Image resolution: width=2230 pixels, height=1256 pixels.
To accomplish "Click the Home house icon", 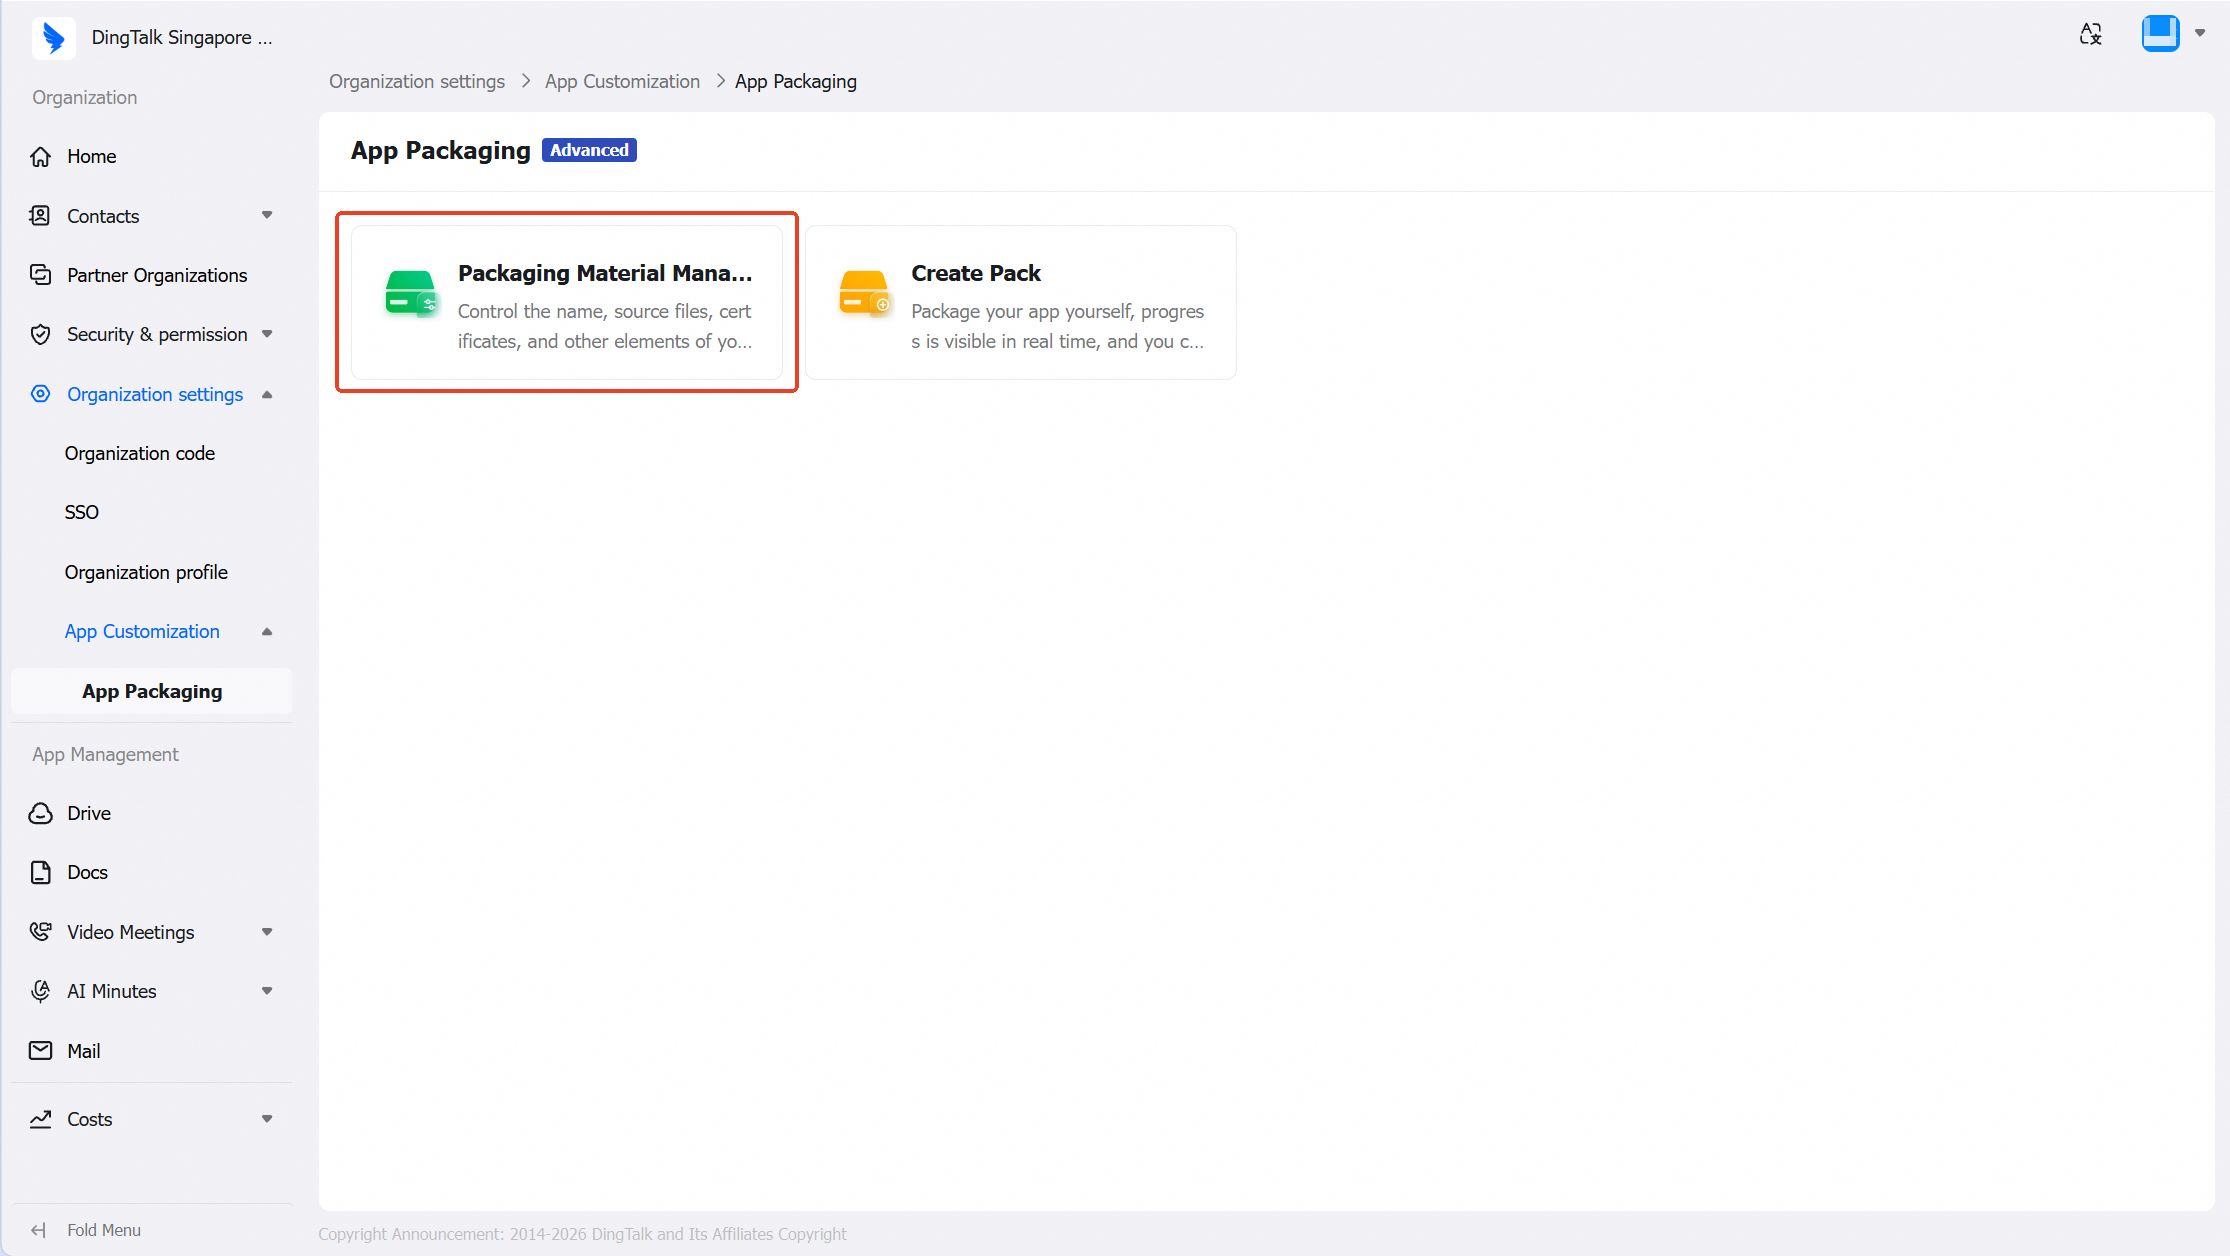I will tap(41, 157).
